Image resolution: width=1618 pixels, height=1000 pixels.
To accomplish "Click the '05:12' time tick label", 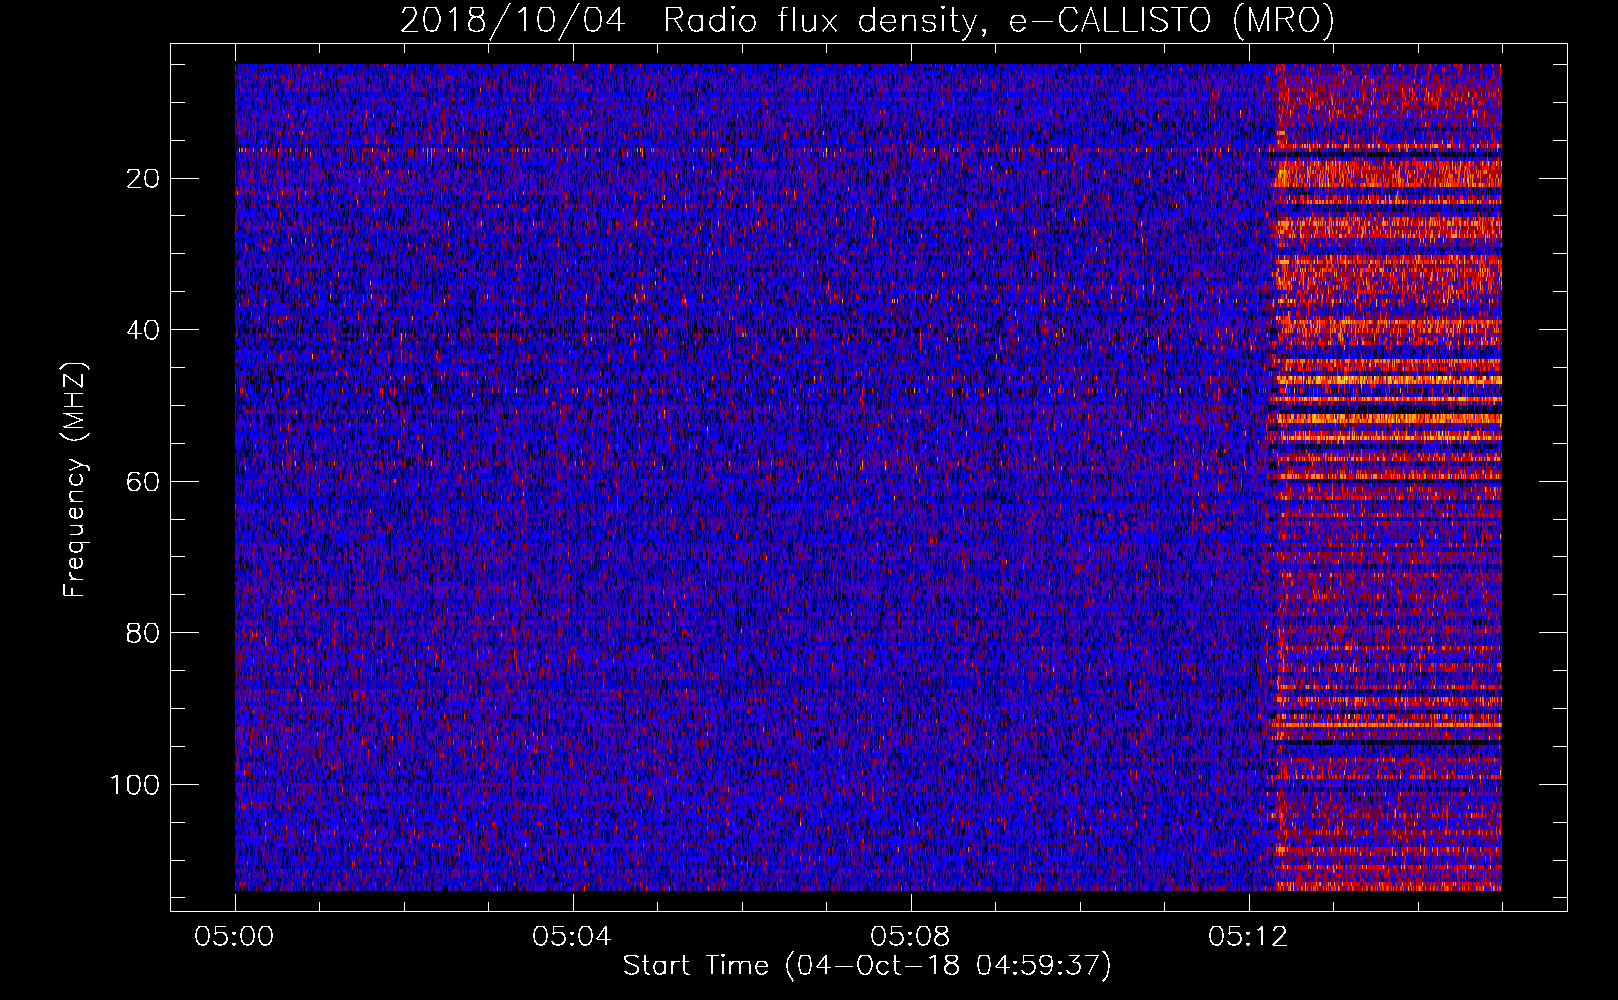I will (x=1248, y=937).
